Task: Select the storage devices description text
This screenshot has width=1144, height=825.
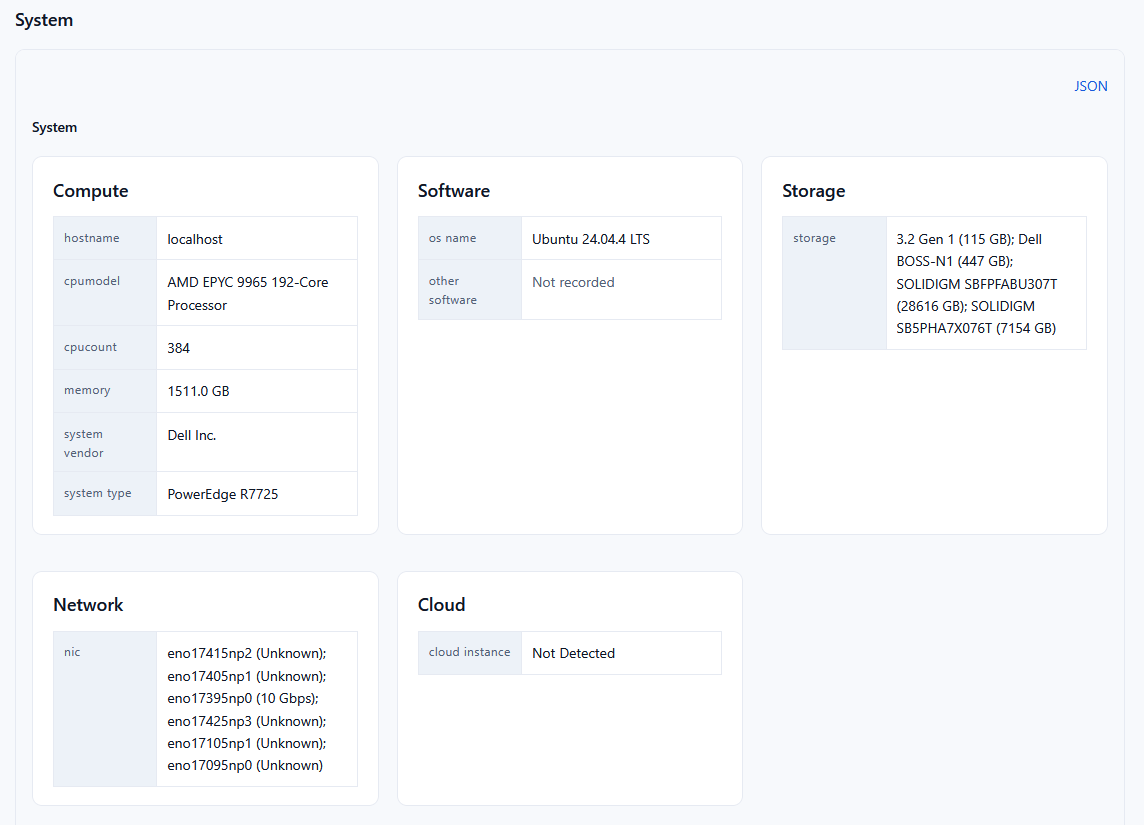Action: click(976, 284)
